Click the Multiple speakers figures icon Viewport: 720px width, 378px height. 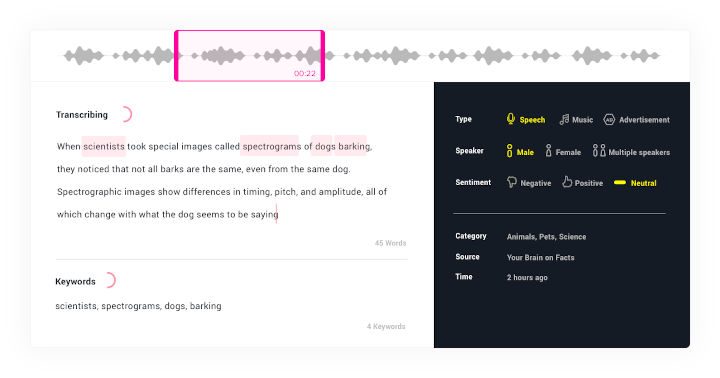[x=599, y=150]
